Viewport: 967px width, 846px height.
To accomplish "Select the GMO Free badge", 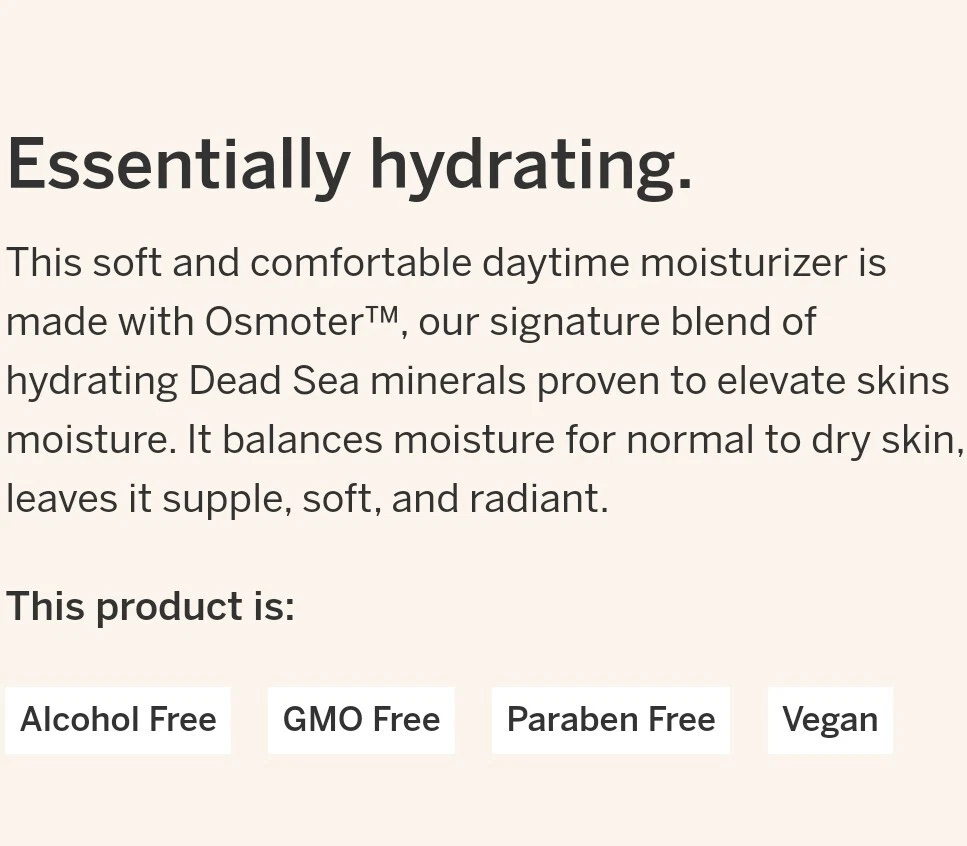I will tap(361, 720).
